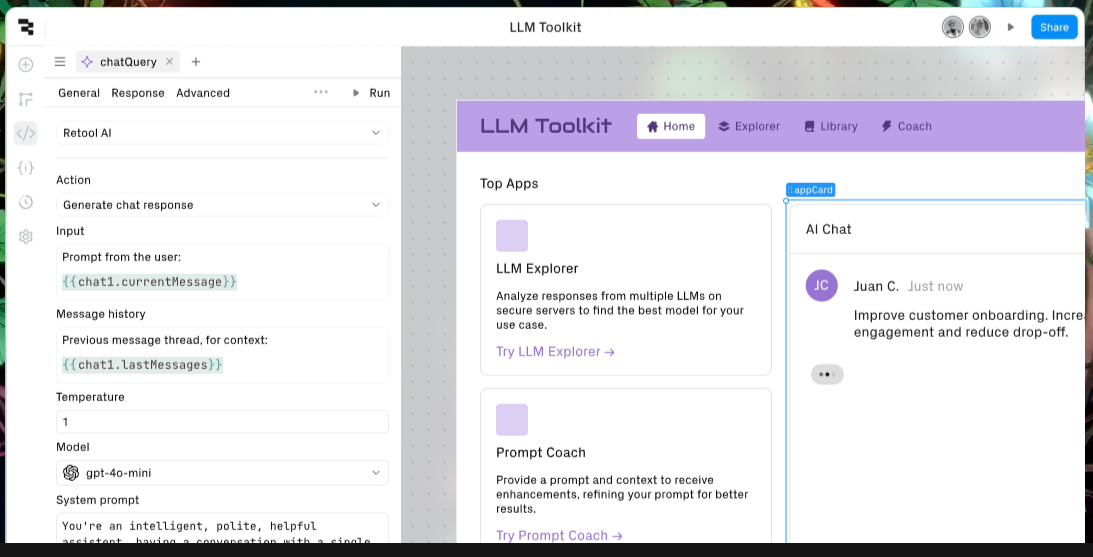Click the Top Apps heading
The height and width of the screenshot is (557, 1093).
[509, 183]
